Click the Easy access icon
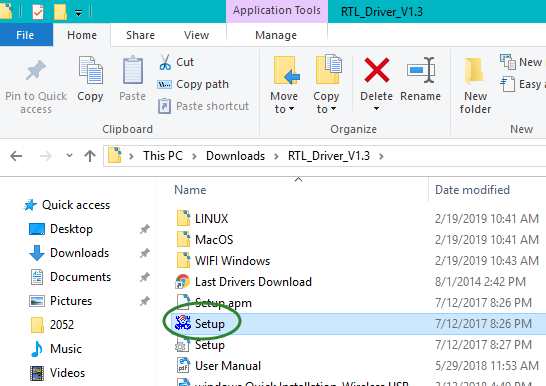The height and width of the screenshot is (386, 546). click(507, 84)
